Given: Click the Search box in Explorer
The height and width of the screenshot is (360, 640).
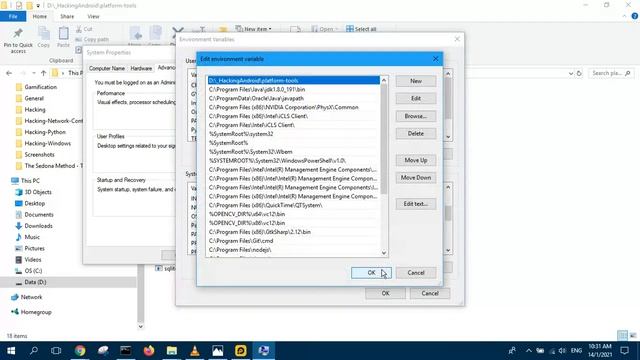Looking at the screenshot, I should [x=611, y=73].
